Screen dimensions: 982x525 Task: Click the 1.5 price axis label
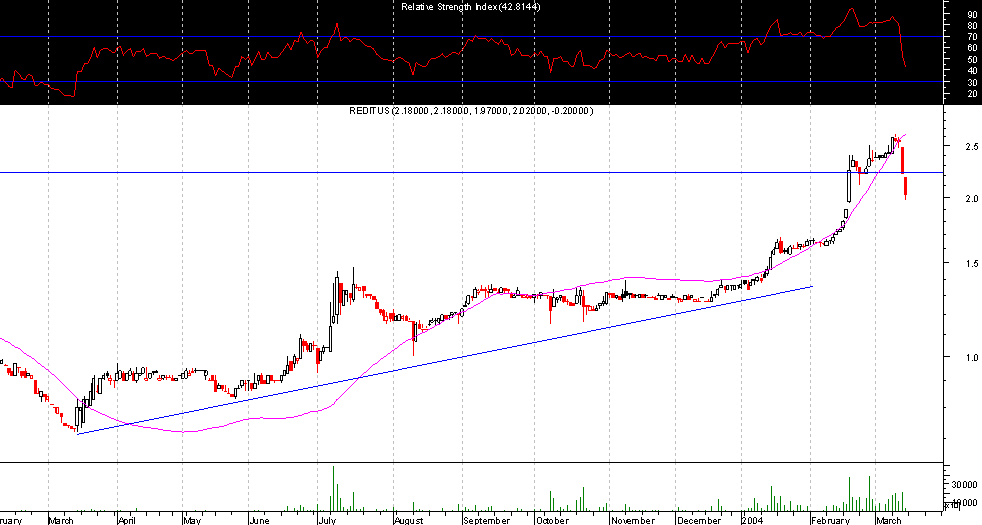(x=972, y=264)
